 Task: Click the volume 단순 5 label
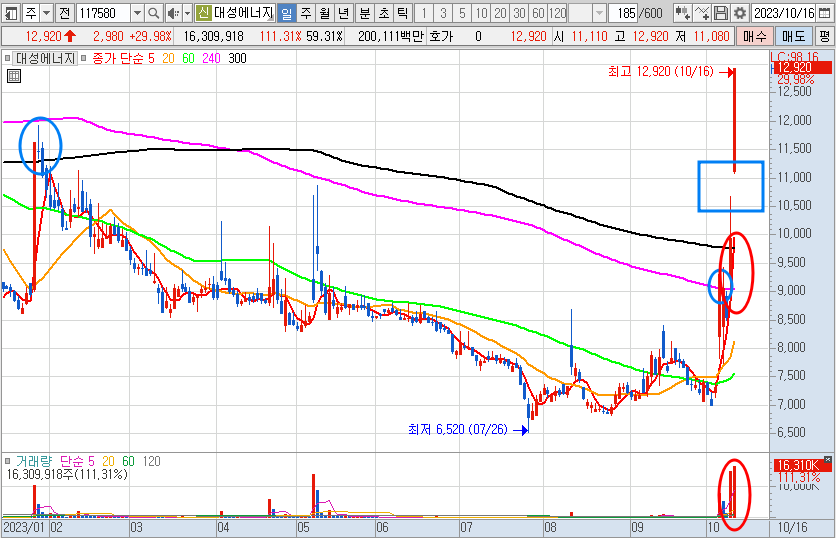click(x=77, y=461)
